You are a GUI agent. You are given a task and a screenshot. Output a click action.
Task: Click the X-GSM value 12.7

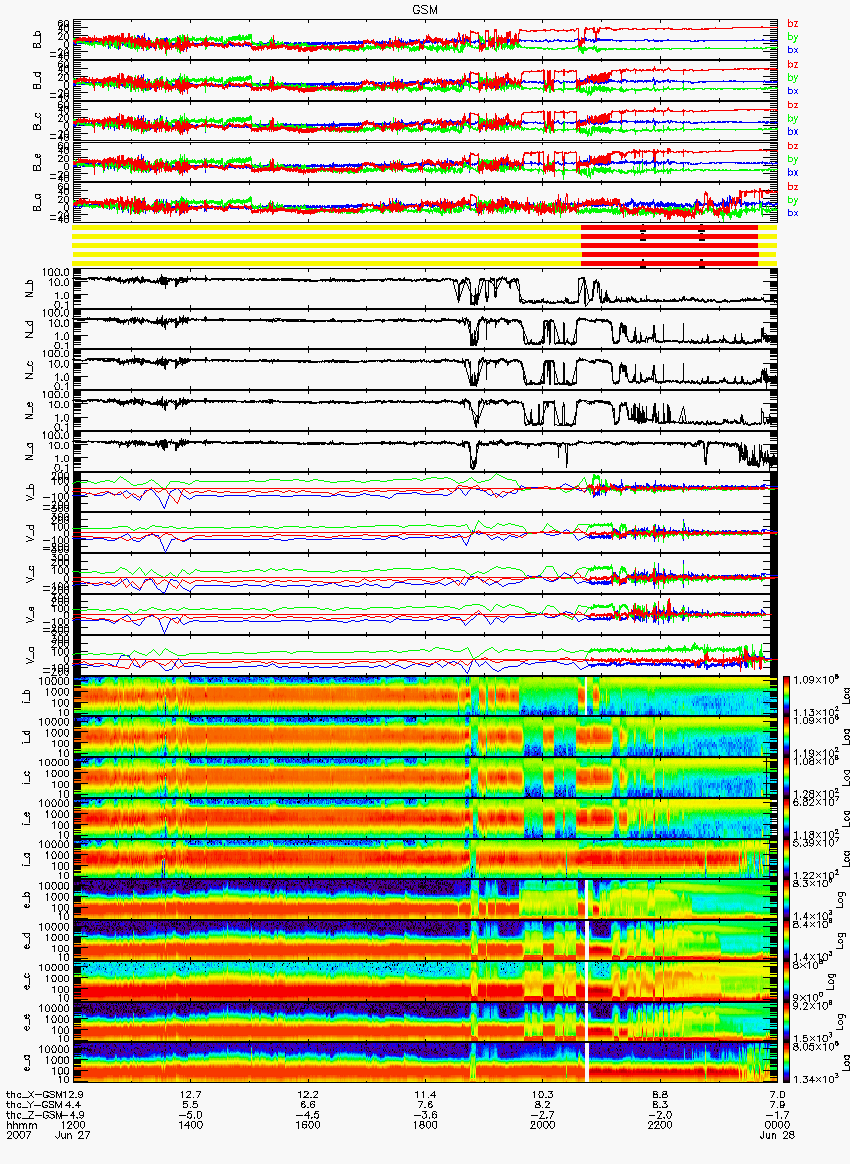pos(190,1094)
